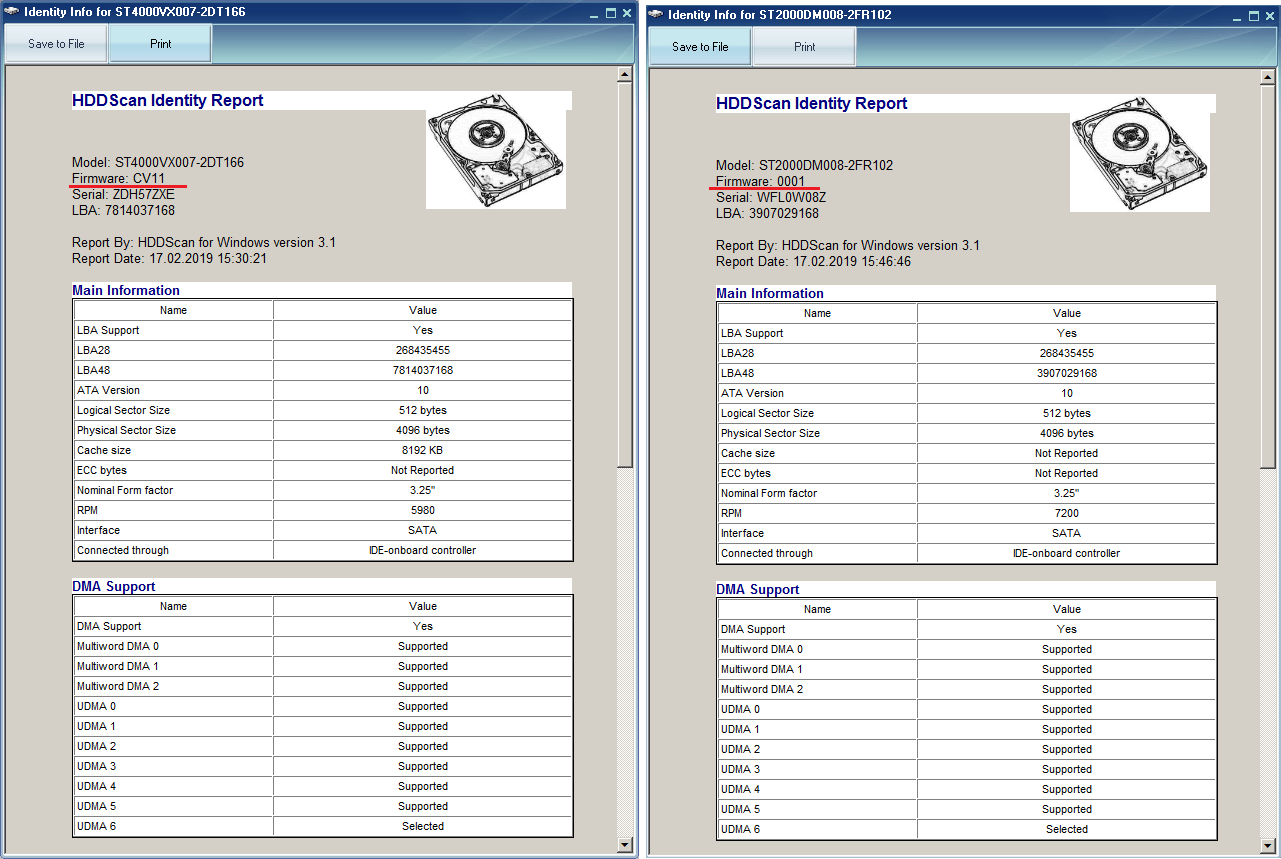
Task: Click hard drive image in right report
Action: point(1140,161)
